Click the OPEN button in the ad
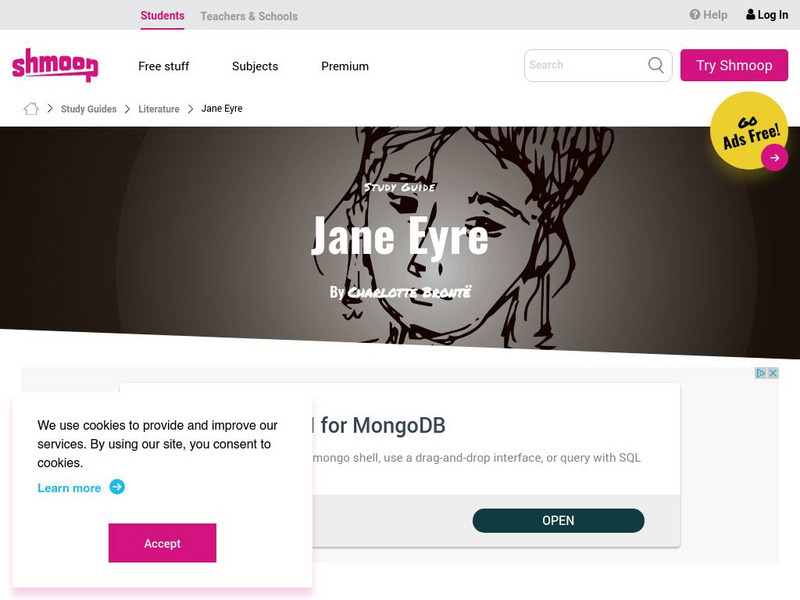This screenshot has height=600, width=800. [558, 520]
